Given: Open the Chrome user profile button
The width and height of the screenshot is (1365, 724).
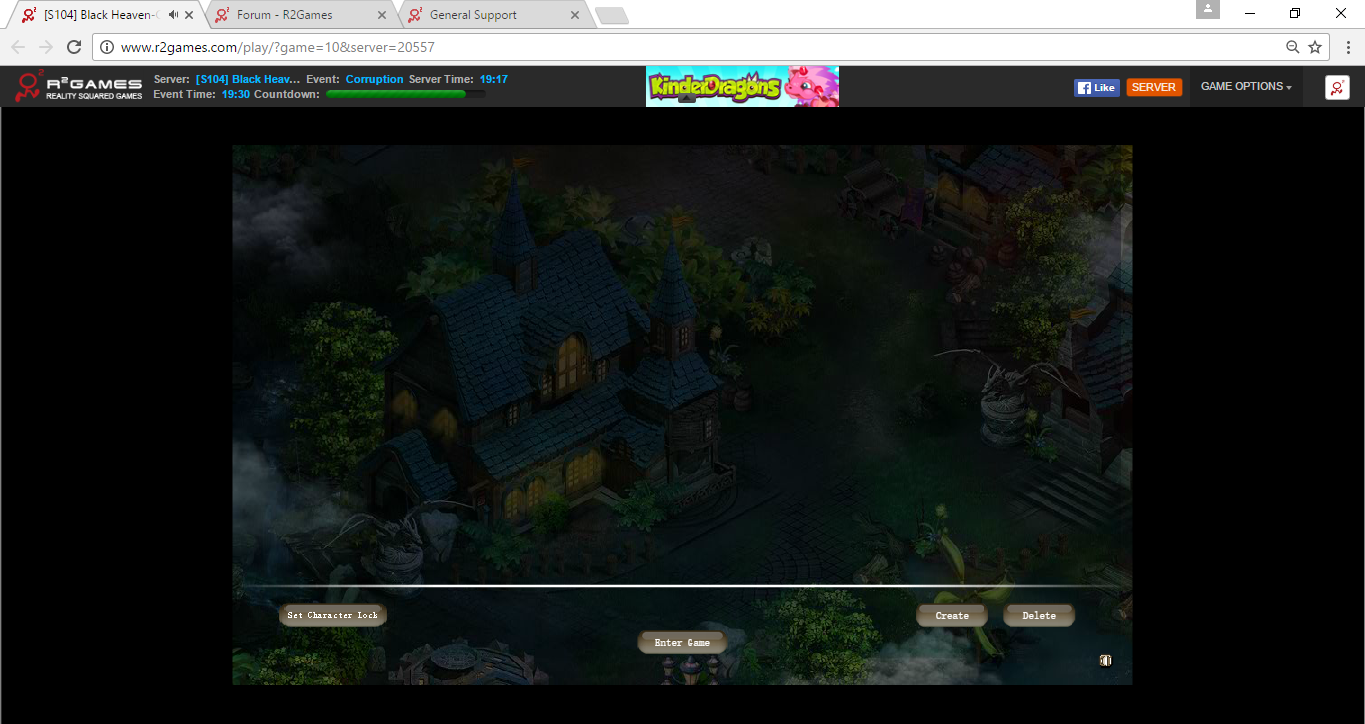Looking at the screenshot, I should tap(1208, 9).
